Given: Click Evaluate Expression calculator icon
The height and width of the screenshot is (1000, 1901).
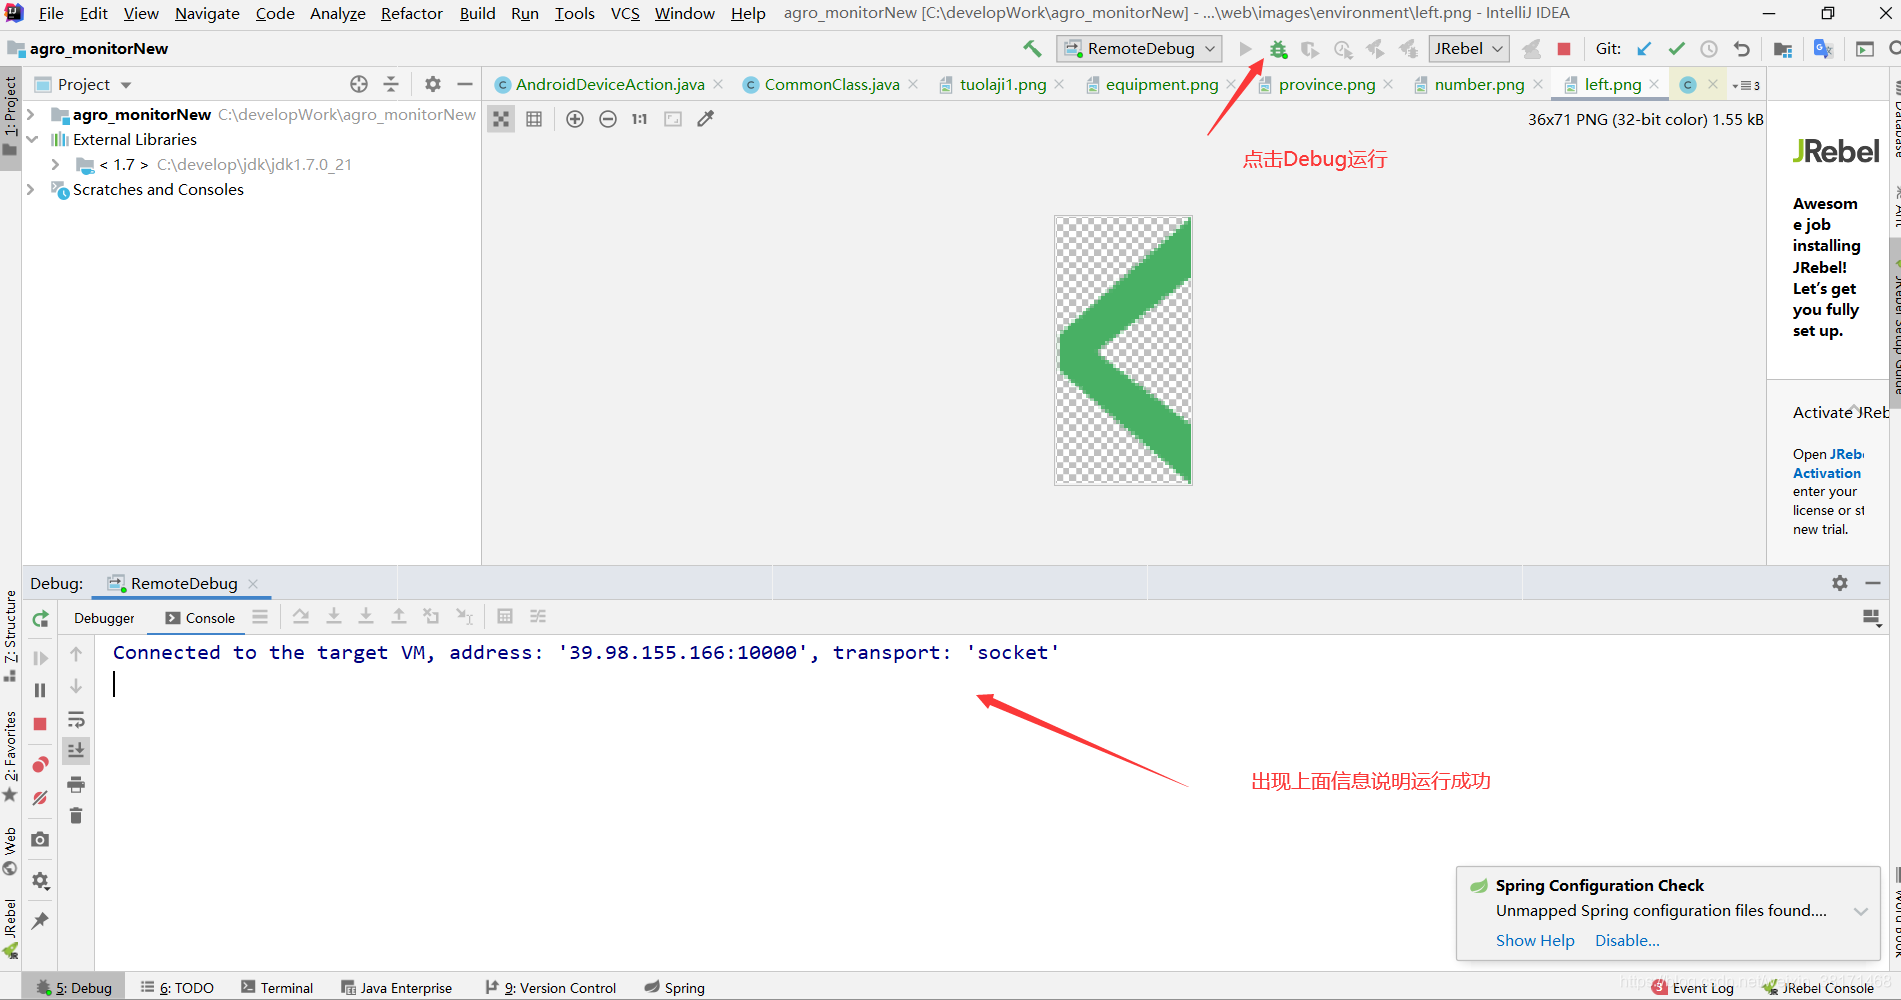Looking at the screenshot, I should click(x=505, y=617).
